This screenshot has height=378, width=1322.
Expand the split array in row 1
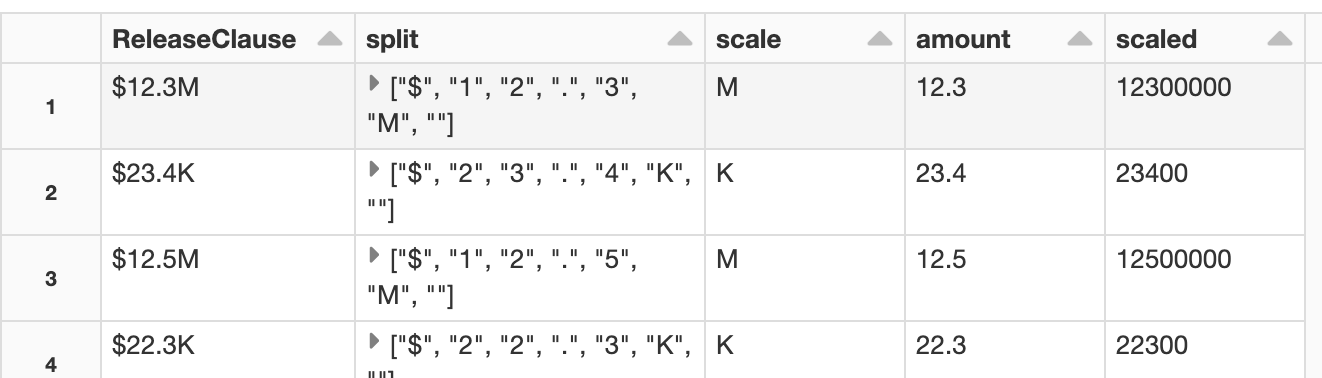374,89
